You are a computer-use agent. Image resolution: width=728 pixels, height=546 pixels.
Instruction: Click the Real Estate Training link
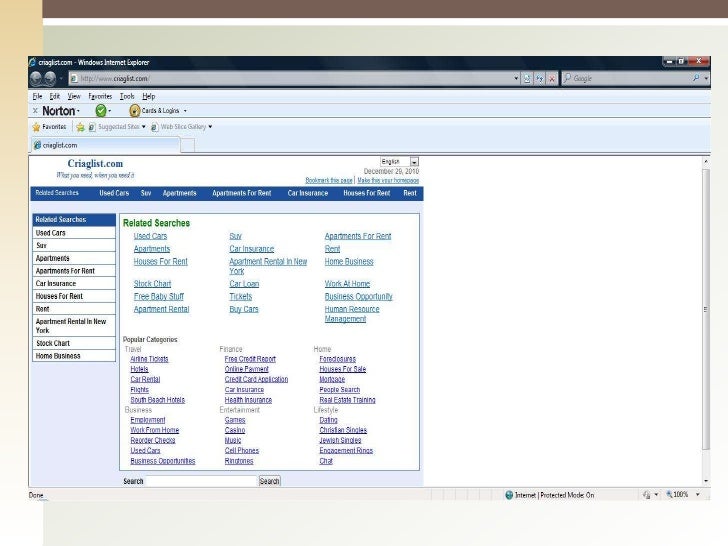(x=347, y=400)
